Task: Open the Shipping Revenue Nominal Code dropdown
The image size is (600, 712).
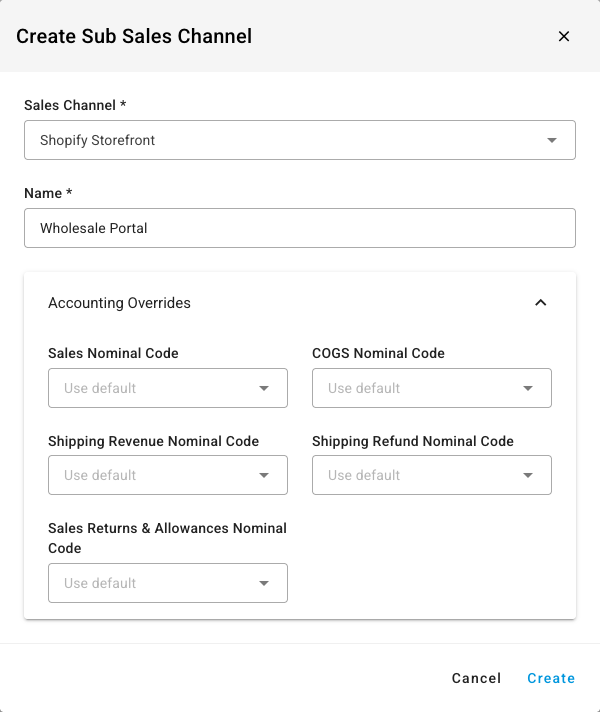Action: 168,475
